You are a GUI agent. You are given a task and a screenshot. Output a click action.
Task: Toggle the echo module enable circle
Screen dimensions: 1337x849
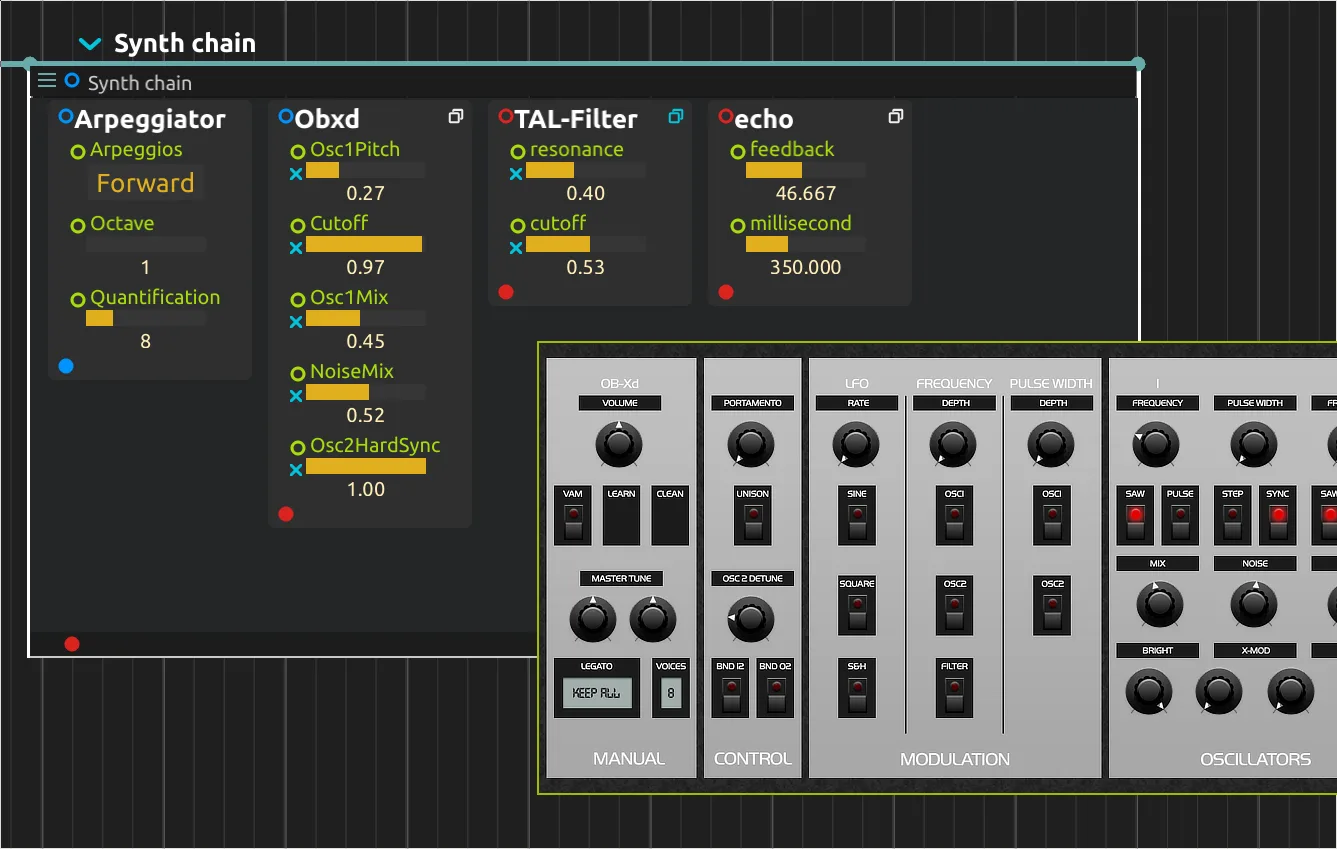click(x=726, y=117)
